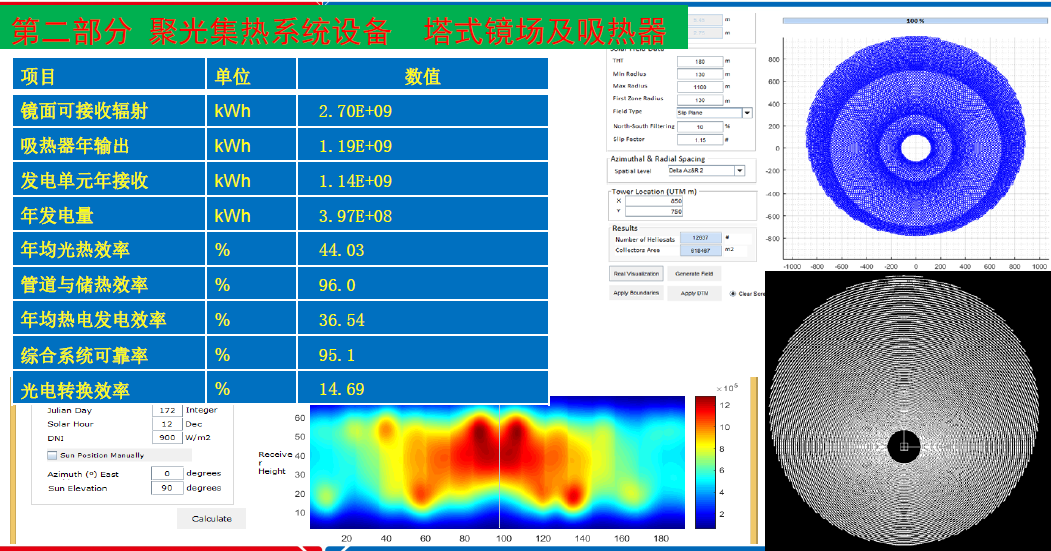Viewport: 1051px width, 551px height.
Task: Edit the Max Radius input field
Action: pos(700,87)
